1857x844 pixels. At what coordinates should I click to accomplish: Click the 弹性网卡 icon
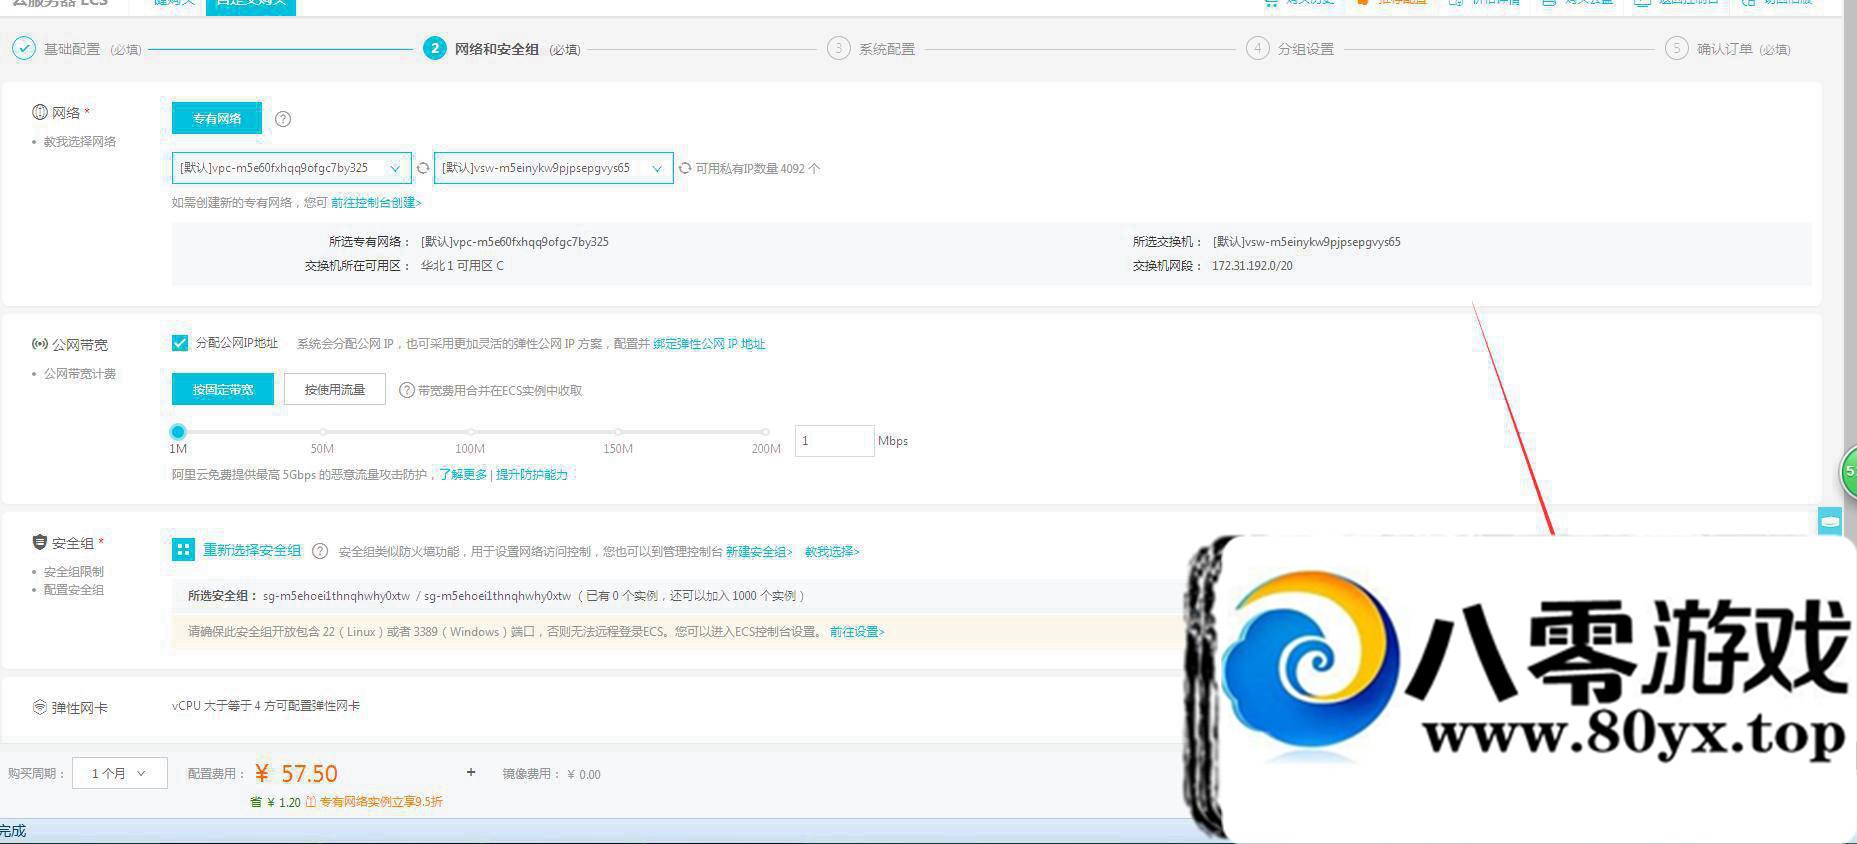pos(40,707)
